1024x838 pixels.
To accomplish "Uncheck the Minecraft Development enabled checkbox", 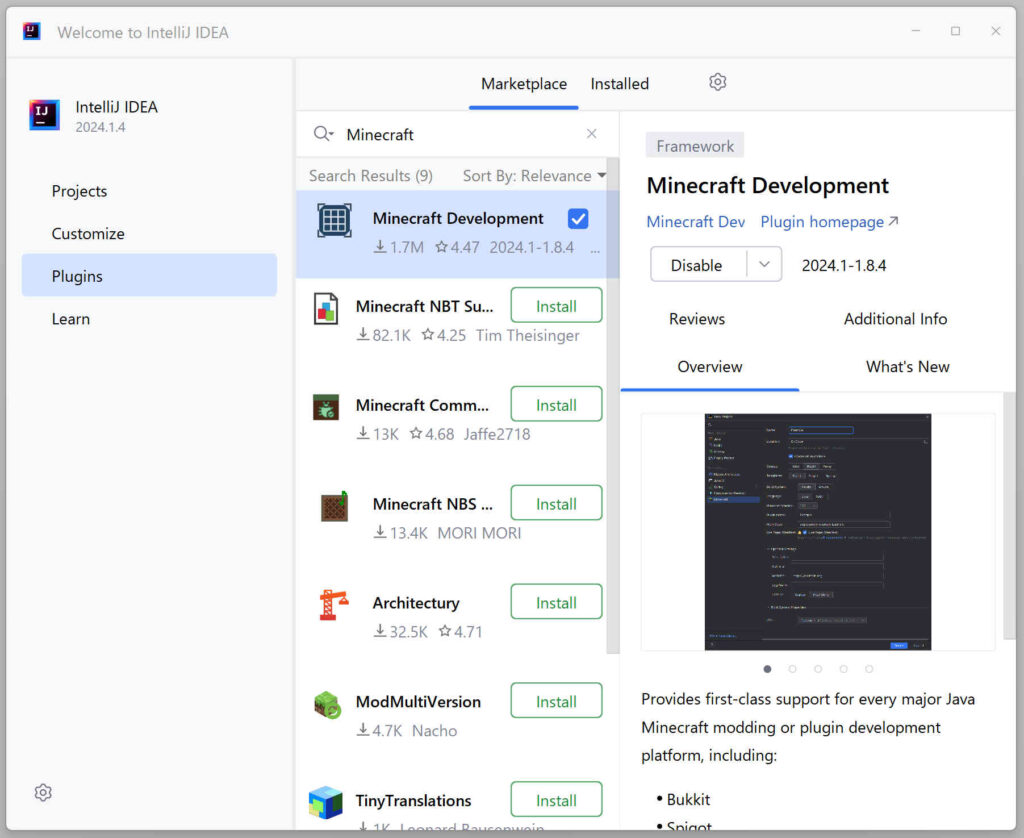I will pos(578,219).
